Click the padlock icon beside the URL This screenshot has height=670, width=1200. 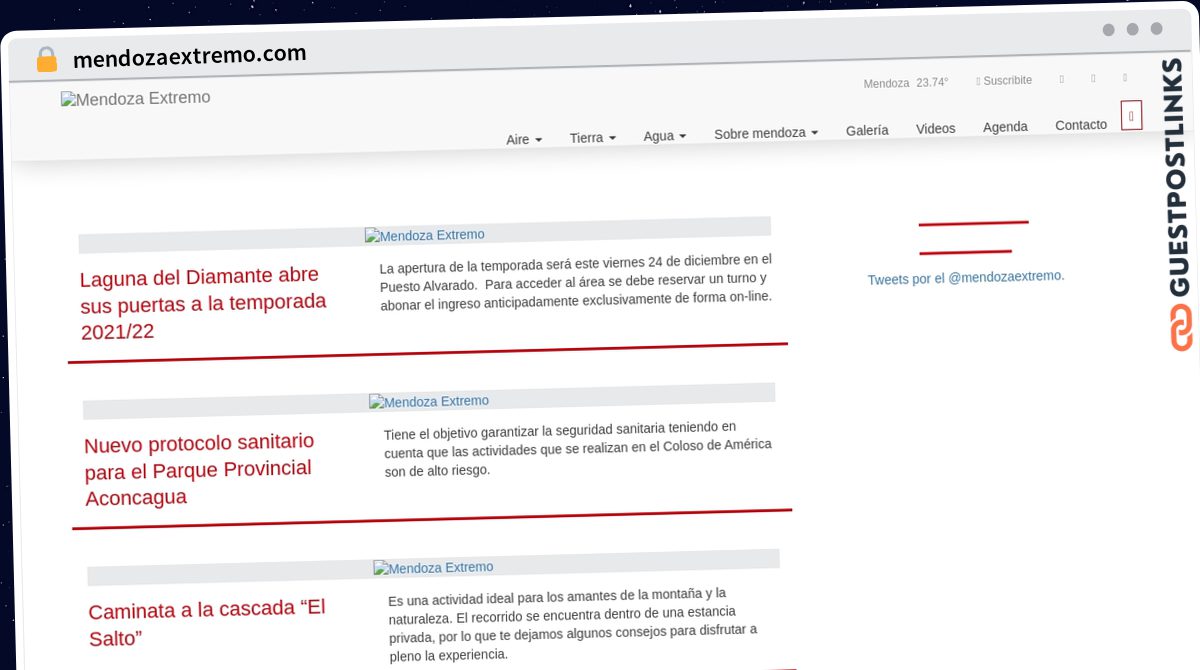tap(46, 60)
